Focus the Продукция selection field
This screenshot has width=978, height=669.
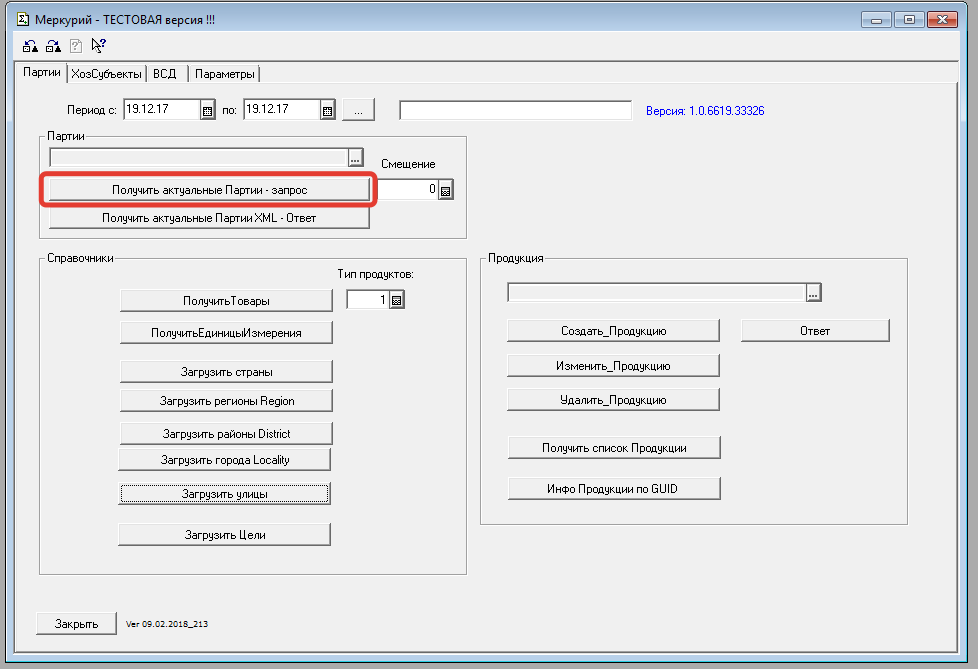click(657, 292)
